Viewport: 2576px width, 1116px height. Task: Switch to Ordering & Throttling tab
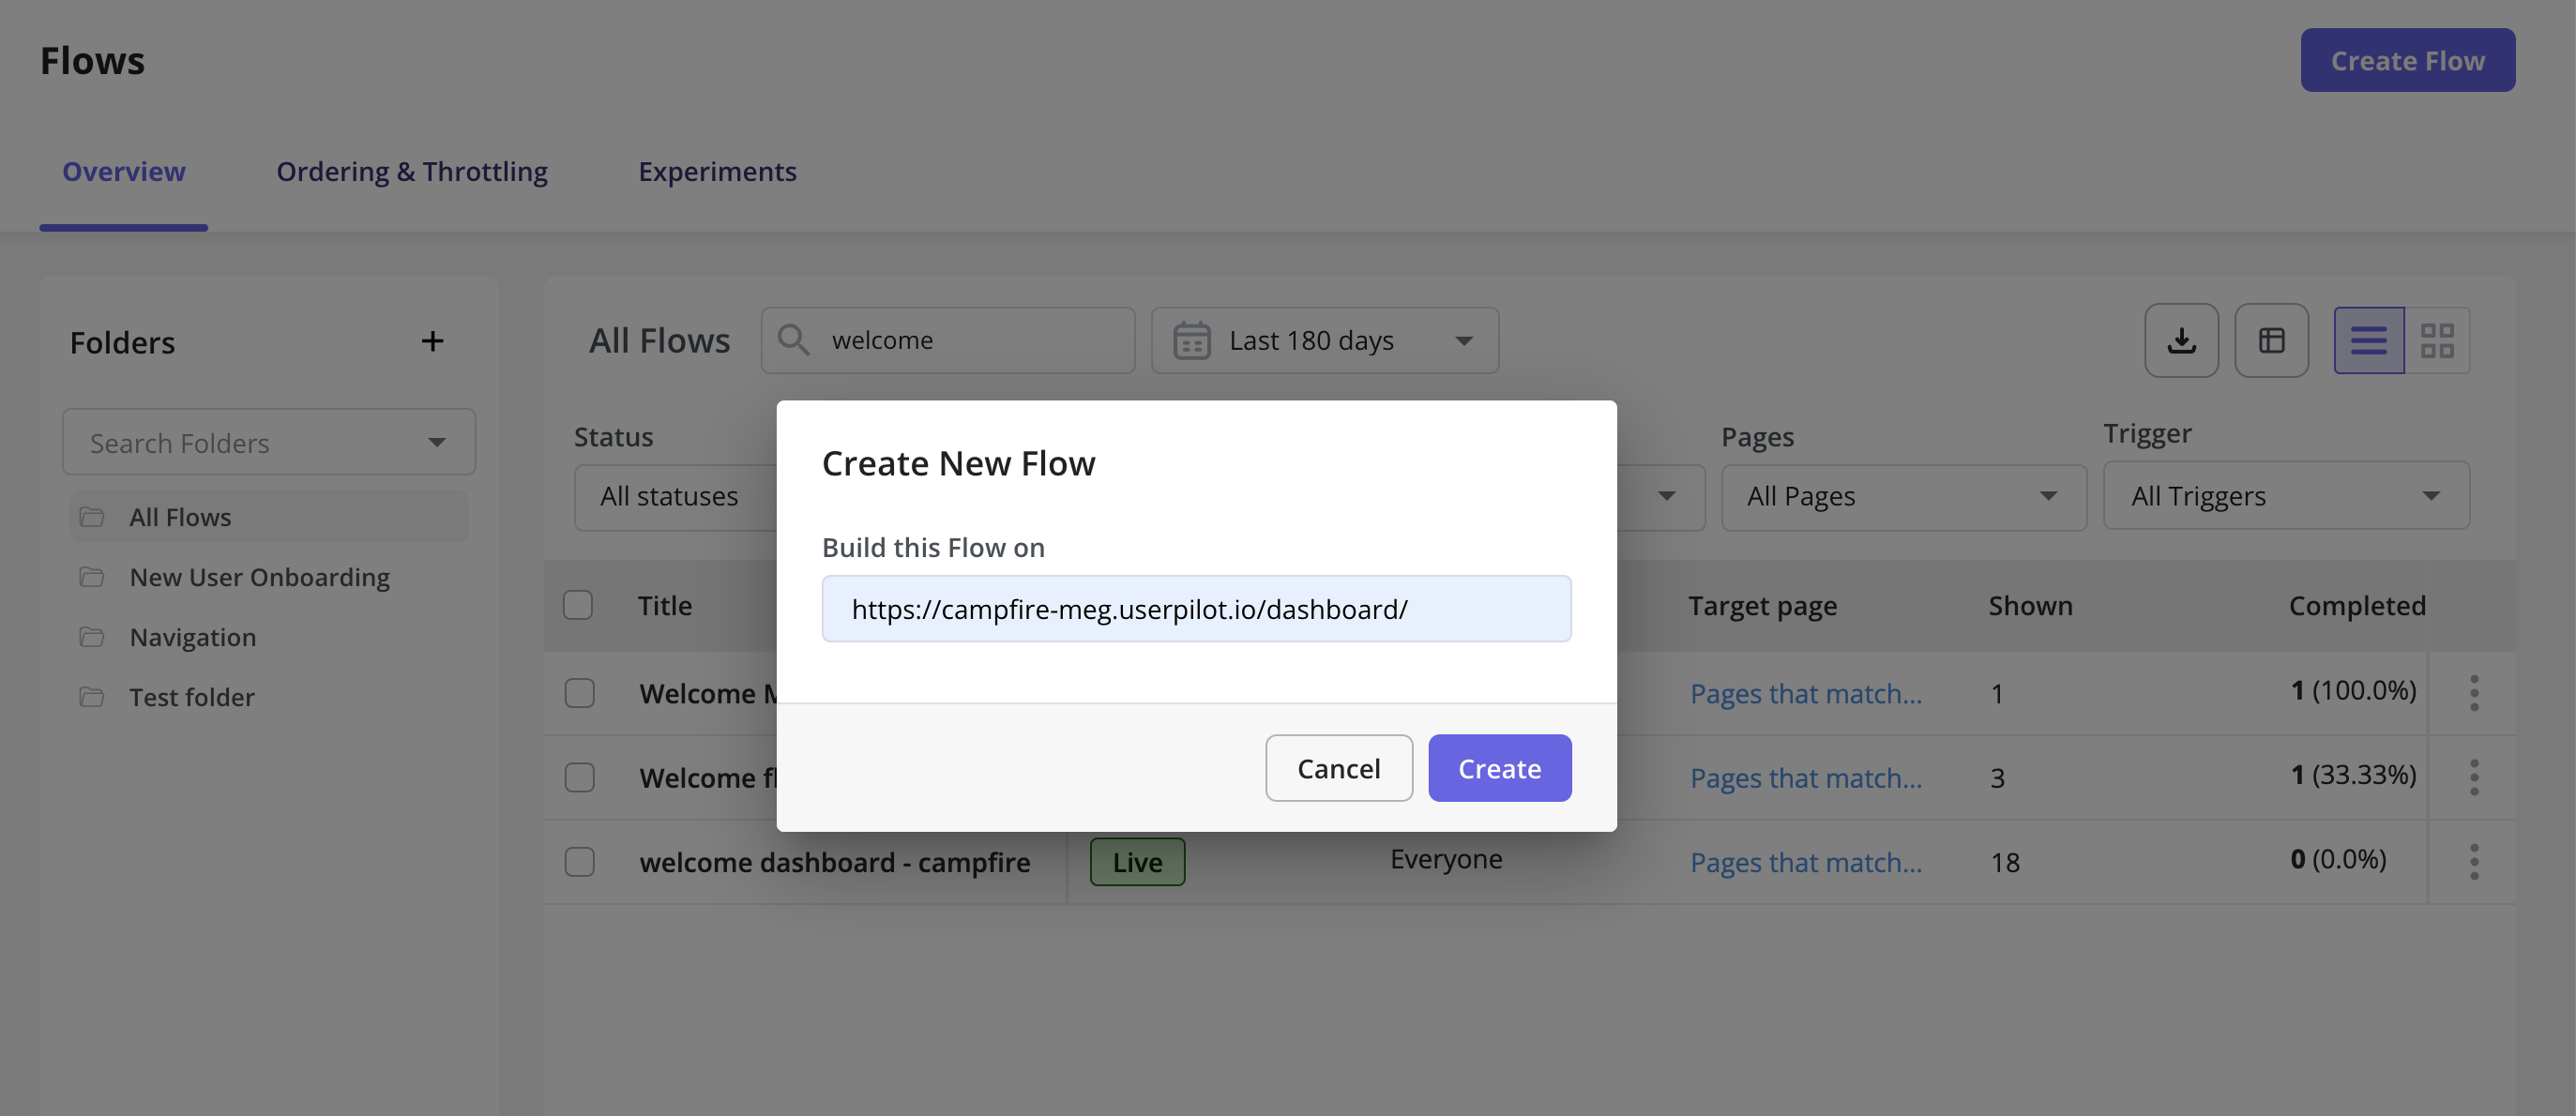tap(412, 172)
